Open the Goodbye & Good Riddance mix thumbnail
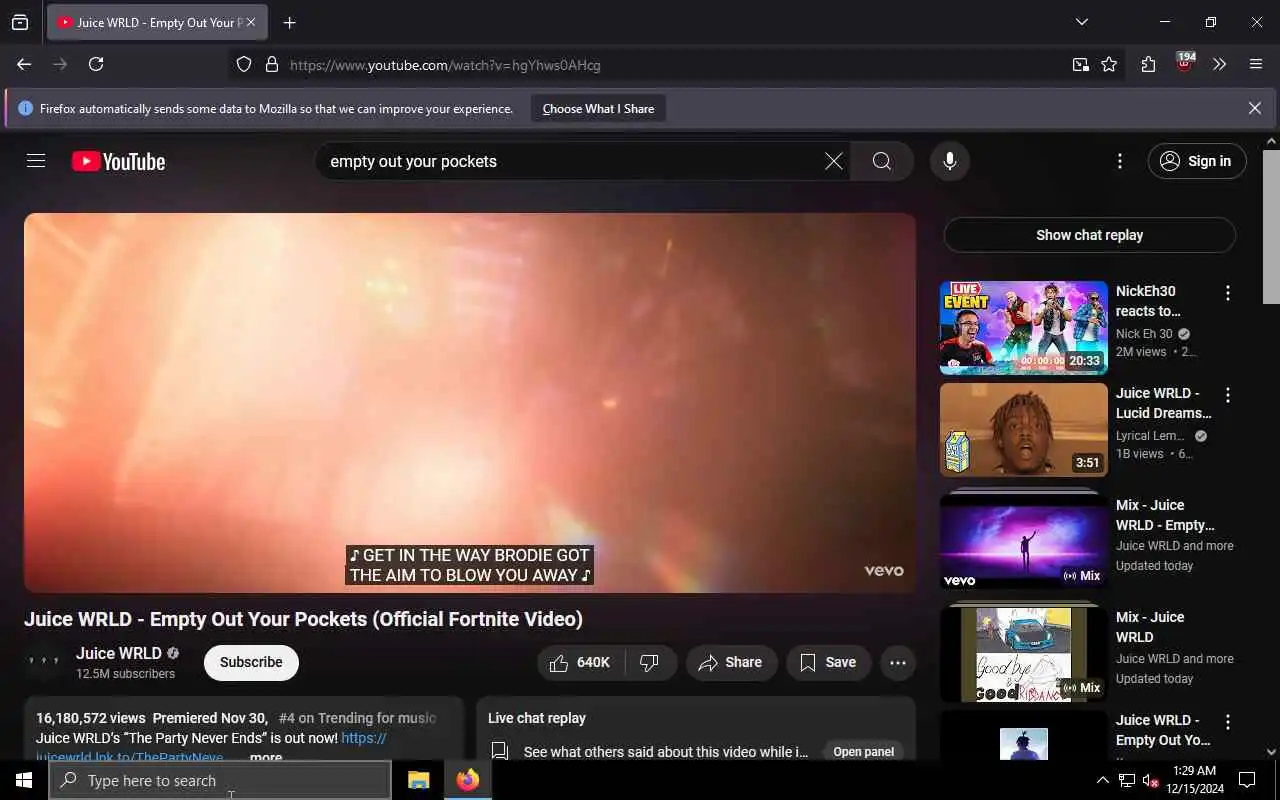The width and height of the screenshot is (1280, 800). click(1023, 654)
